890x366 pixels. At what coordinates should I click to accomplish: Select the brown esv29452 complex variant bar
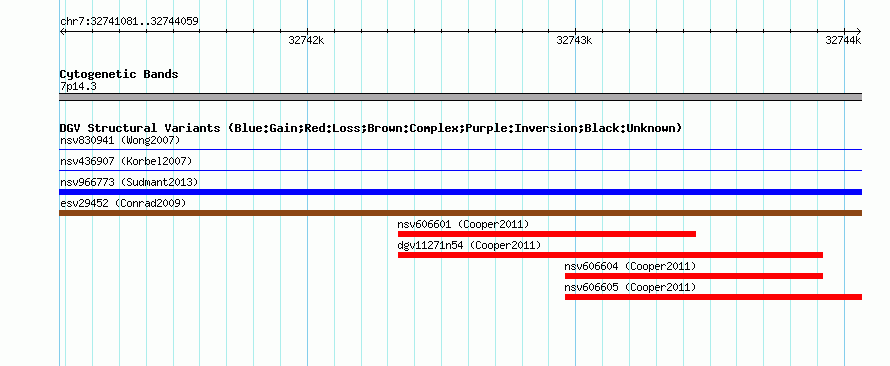[460, 213]
